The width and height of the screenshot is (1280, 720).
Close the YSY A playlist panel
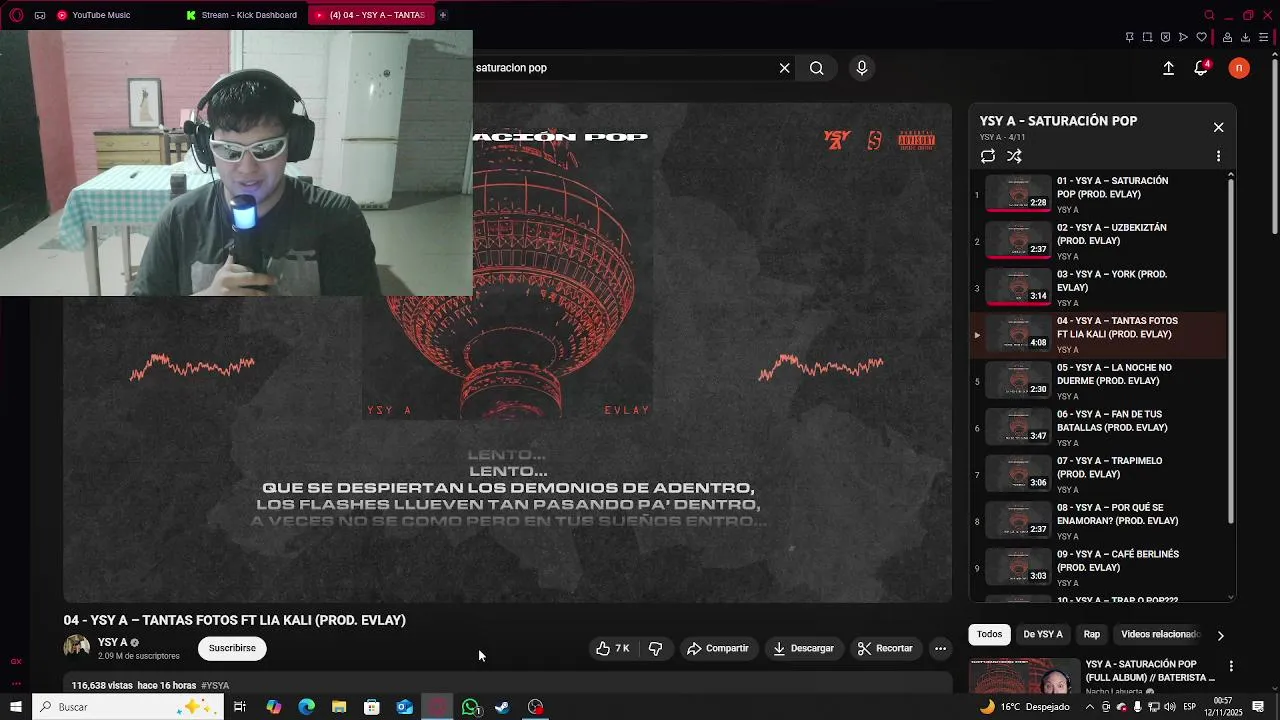pos(1218,127)
